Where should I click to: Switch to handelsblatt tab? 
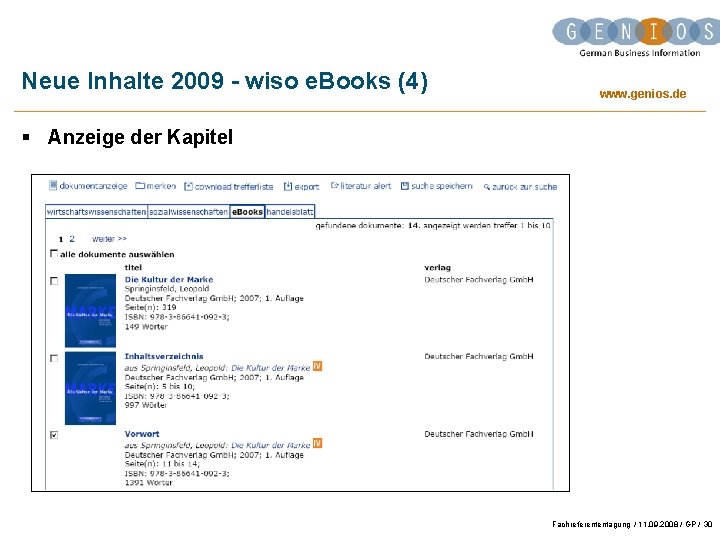click(x=290, y=212)
